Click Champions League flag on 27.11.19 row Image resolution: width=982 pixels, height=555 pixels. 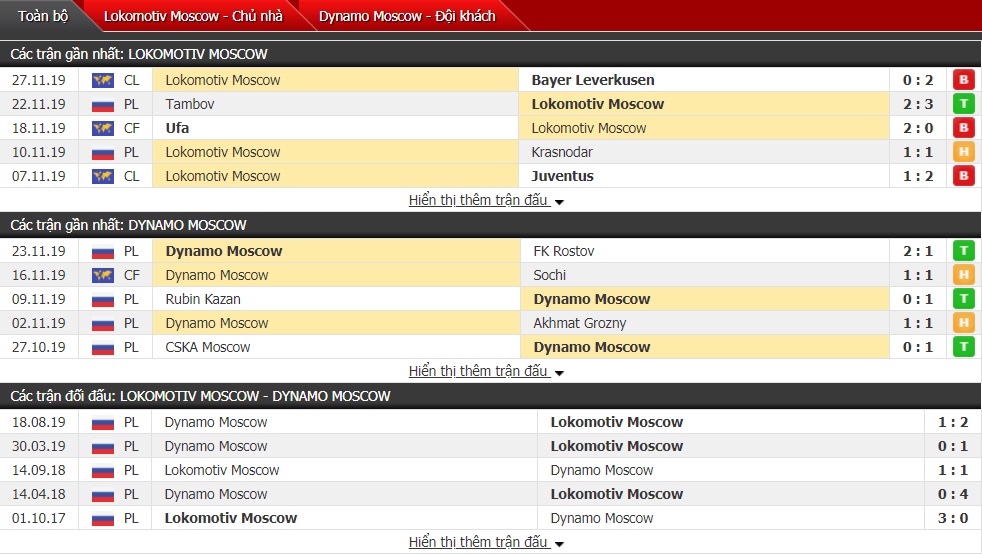(x=103, y=80)
